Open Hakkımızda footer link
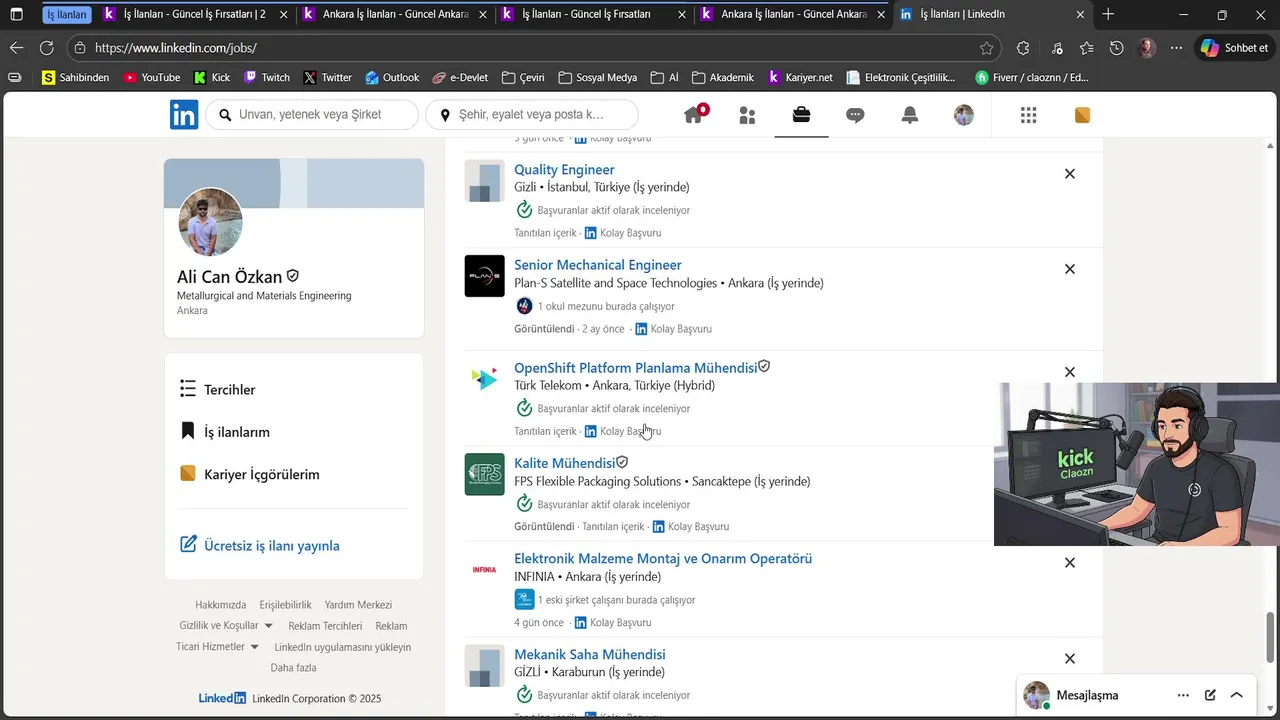 coord(221,605)
